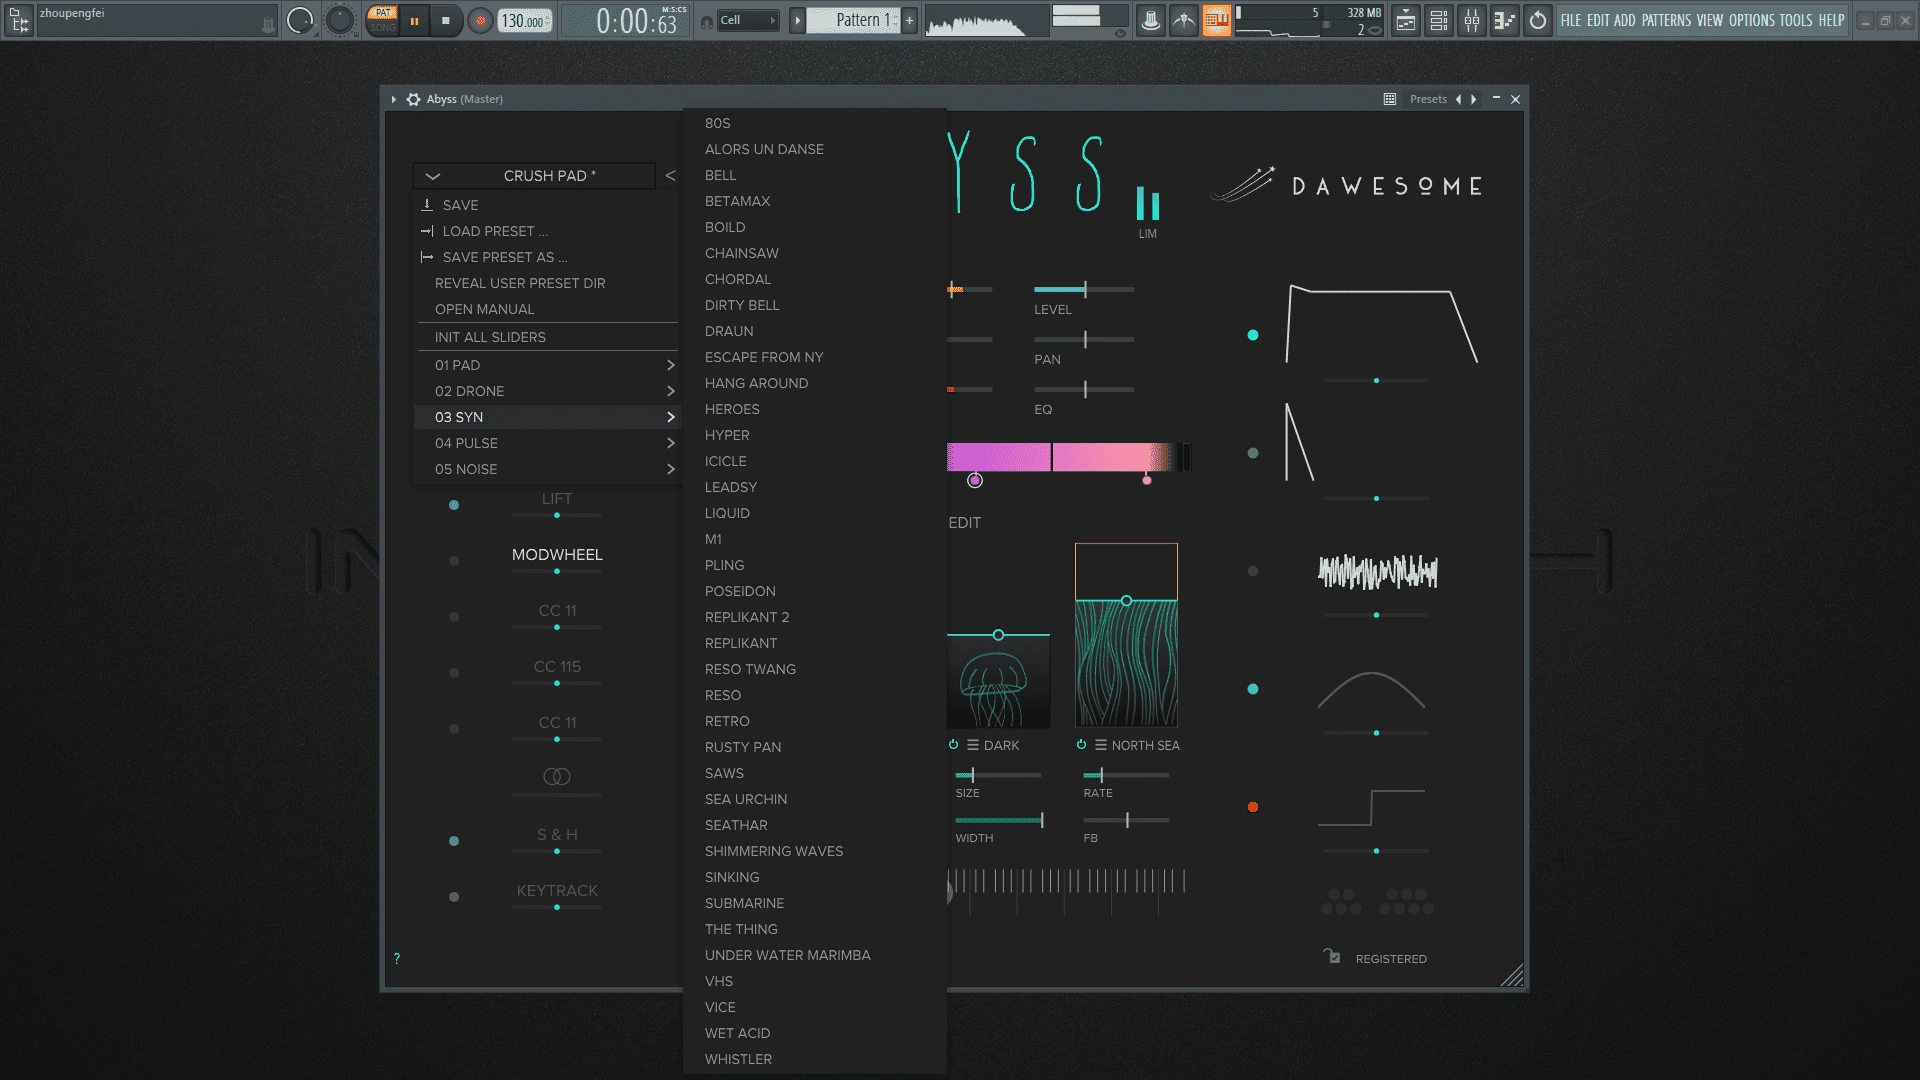Open the Pattern 1 selector
1920x1080 pixels.
click(855, 20)
